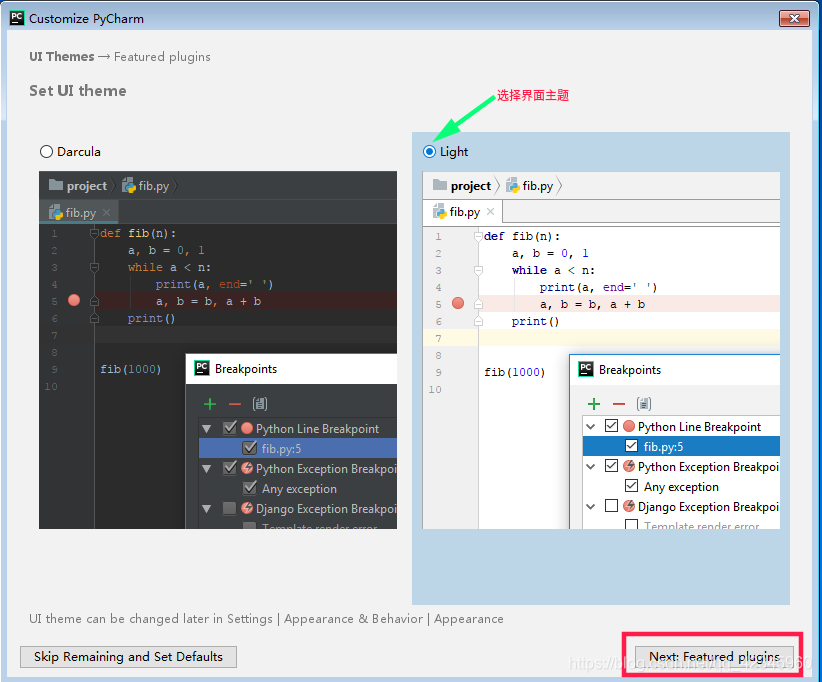The height and width of the screenshot is (682, 822).
Task: Click lightning icon of Python Exception Breakpoint, Light preview
Action: tap(629, 466)
